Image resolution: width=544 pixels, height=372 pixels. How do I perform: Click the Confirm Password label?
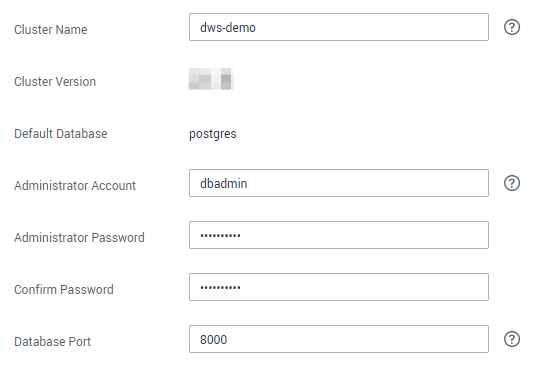click(64, 289)
